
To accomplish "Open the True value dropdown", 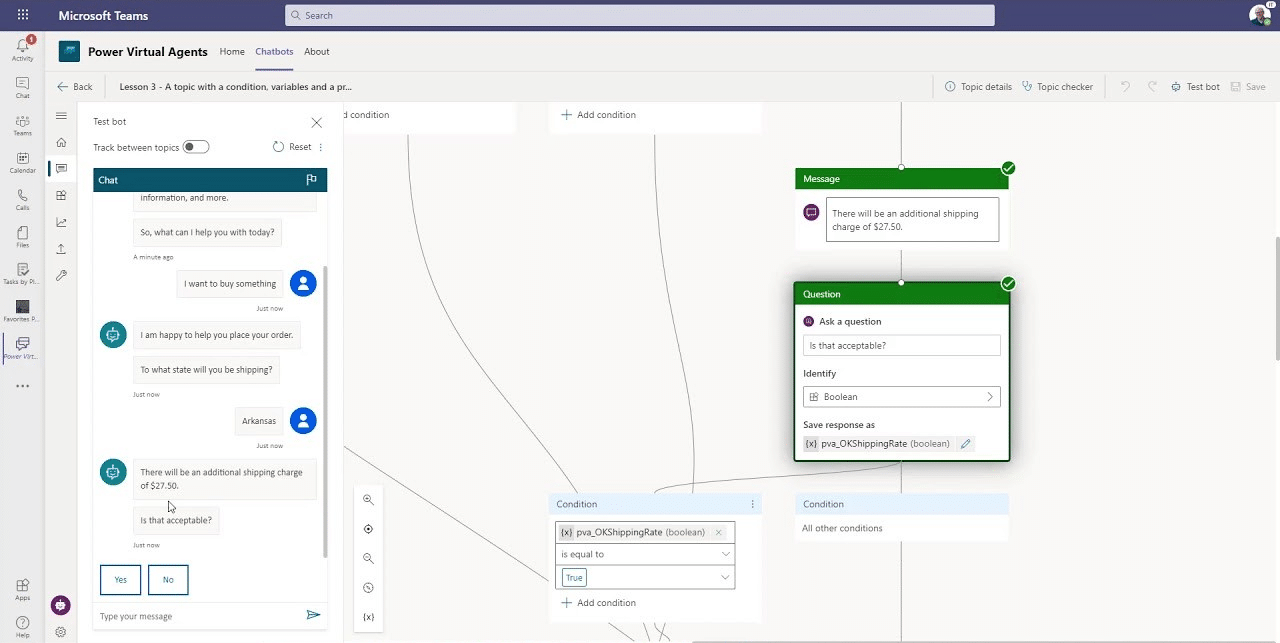I will 645,578.
